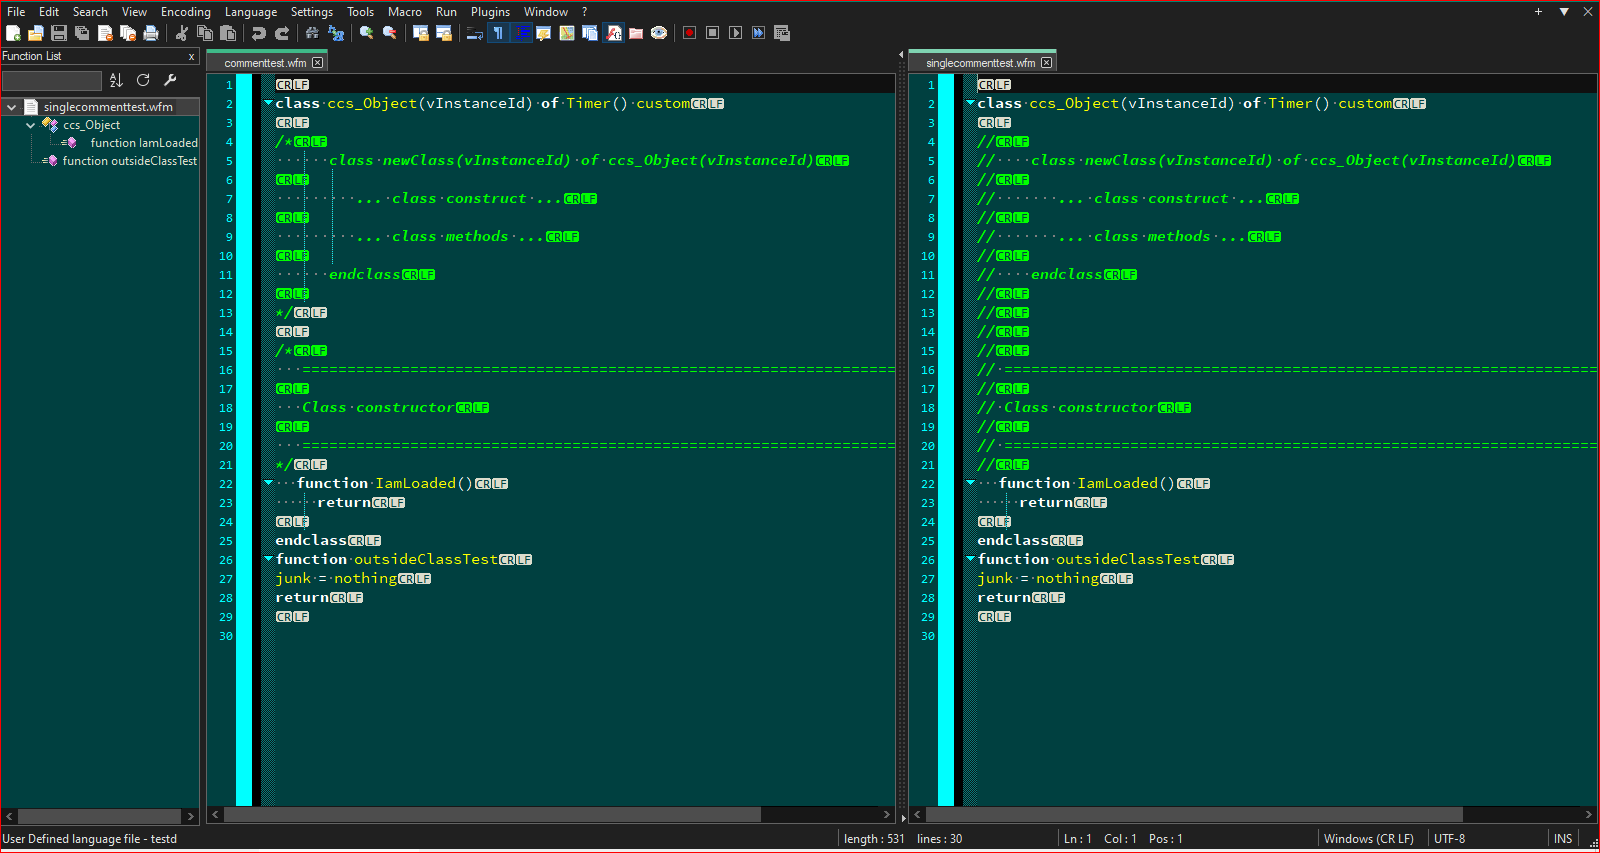Fold class at line 2 in right editor
1600x853 pixels.
pyautogui.click(x=970, y=103)
